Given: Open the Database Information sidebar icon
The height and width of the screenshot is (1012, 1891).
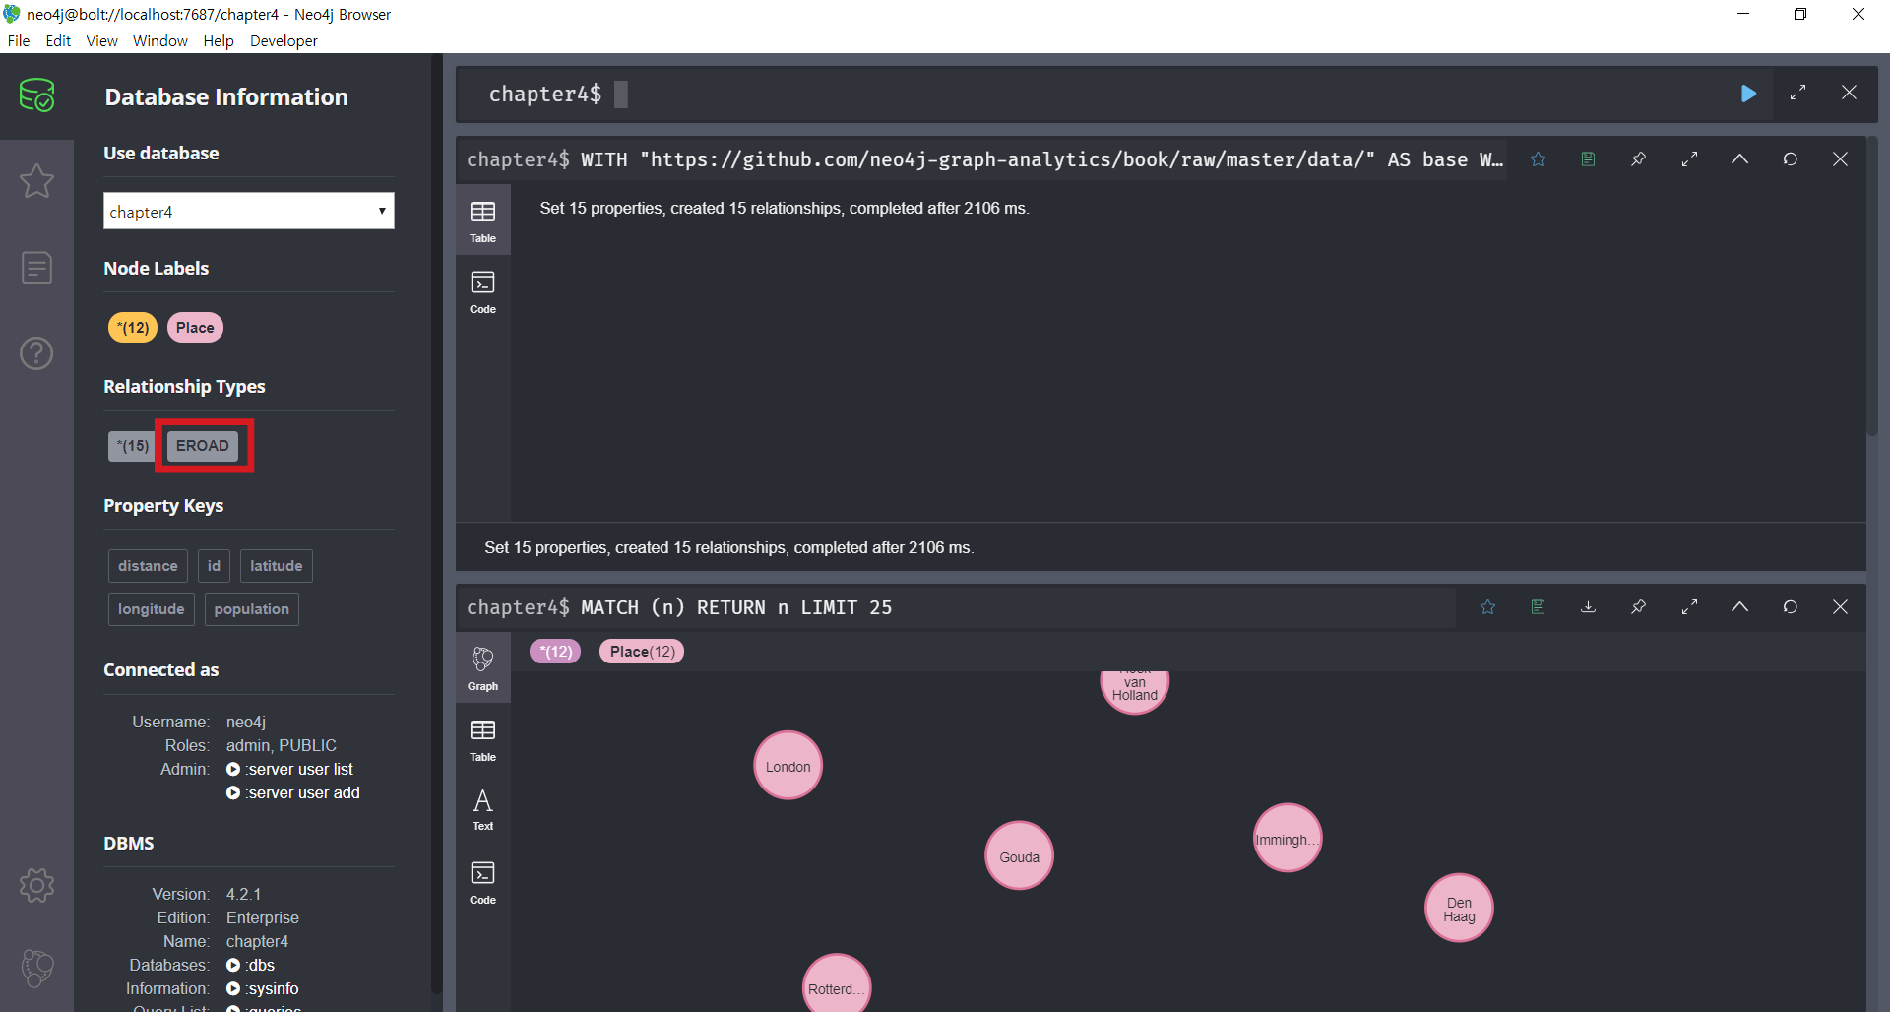Looking at the screenshot, I should click(37, 96).
